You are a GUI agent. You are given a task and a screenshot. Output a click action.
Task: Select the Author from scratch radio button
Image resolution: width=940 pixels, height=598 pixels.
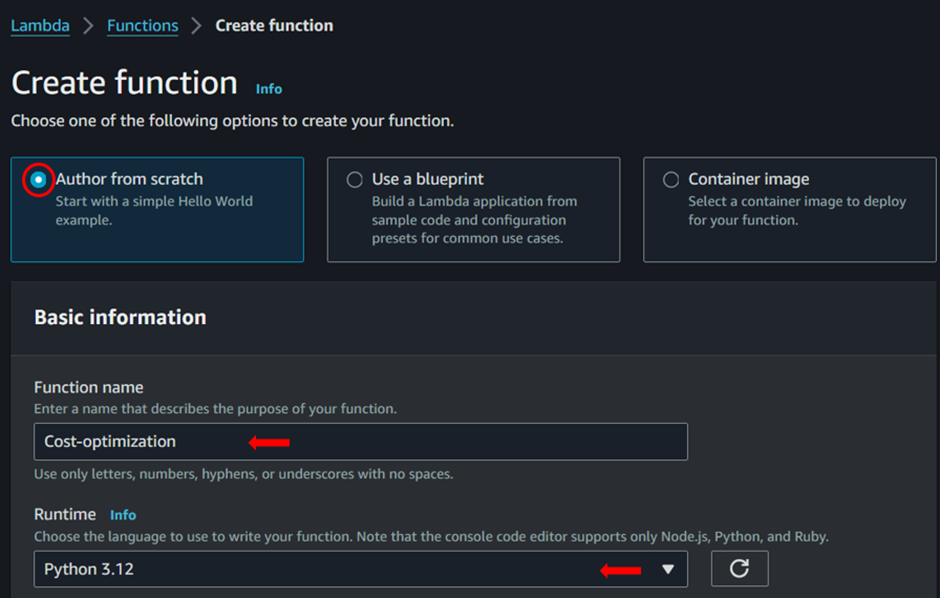tap(38, 180)
